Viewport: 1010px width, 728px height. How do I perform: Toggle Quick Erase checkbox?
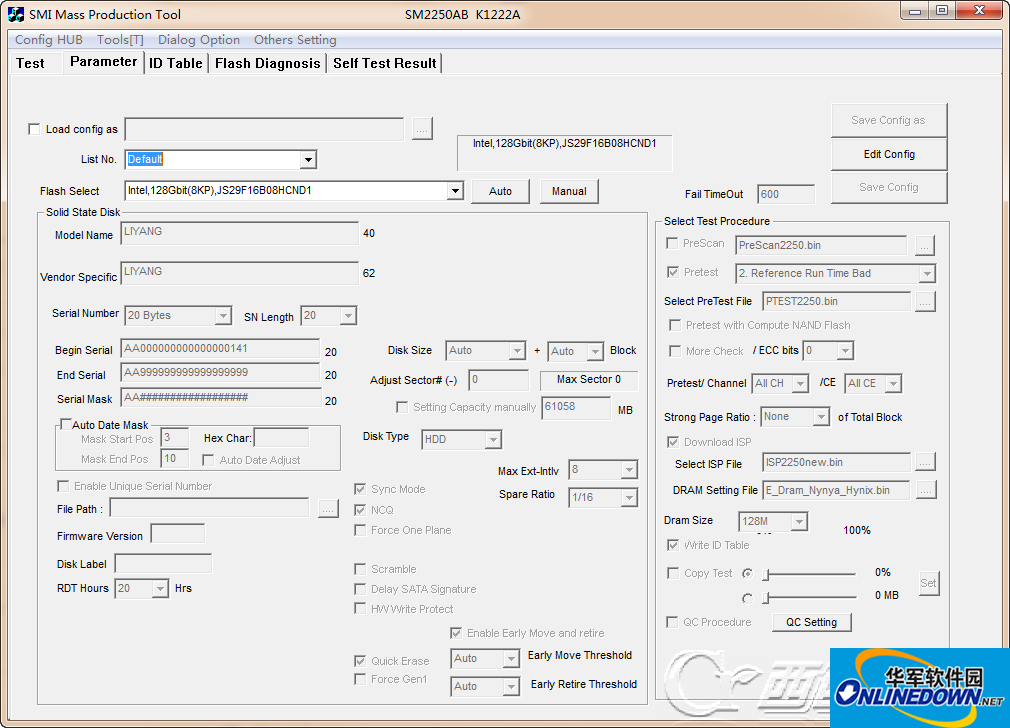point(360,661)
